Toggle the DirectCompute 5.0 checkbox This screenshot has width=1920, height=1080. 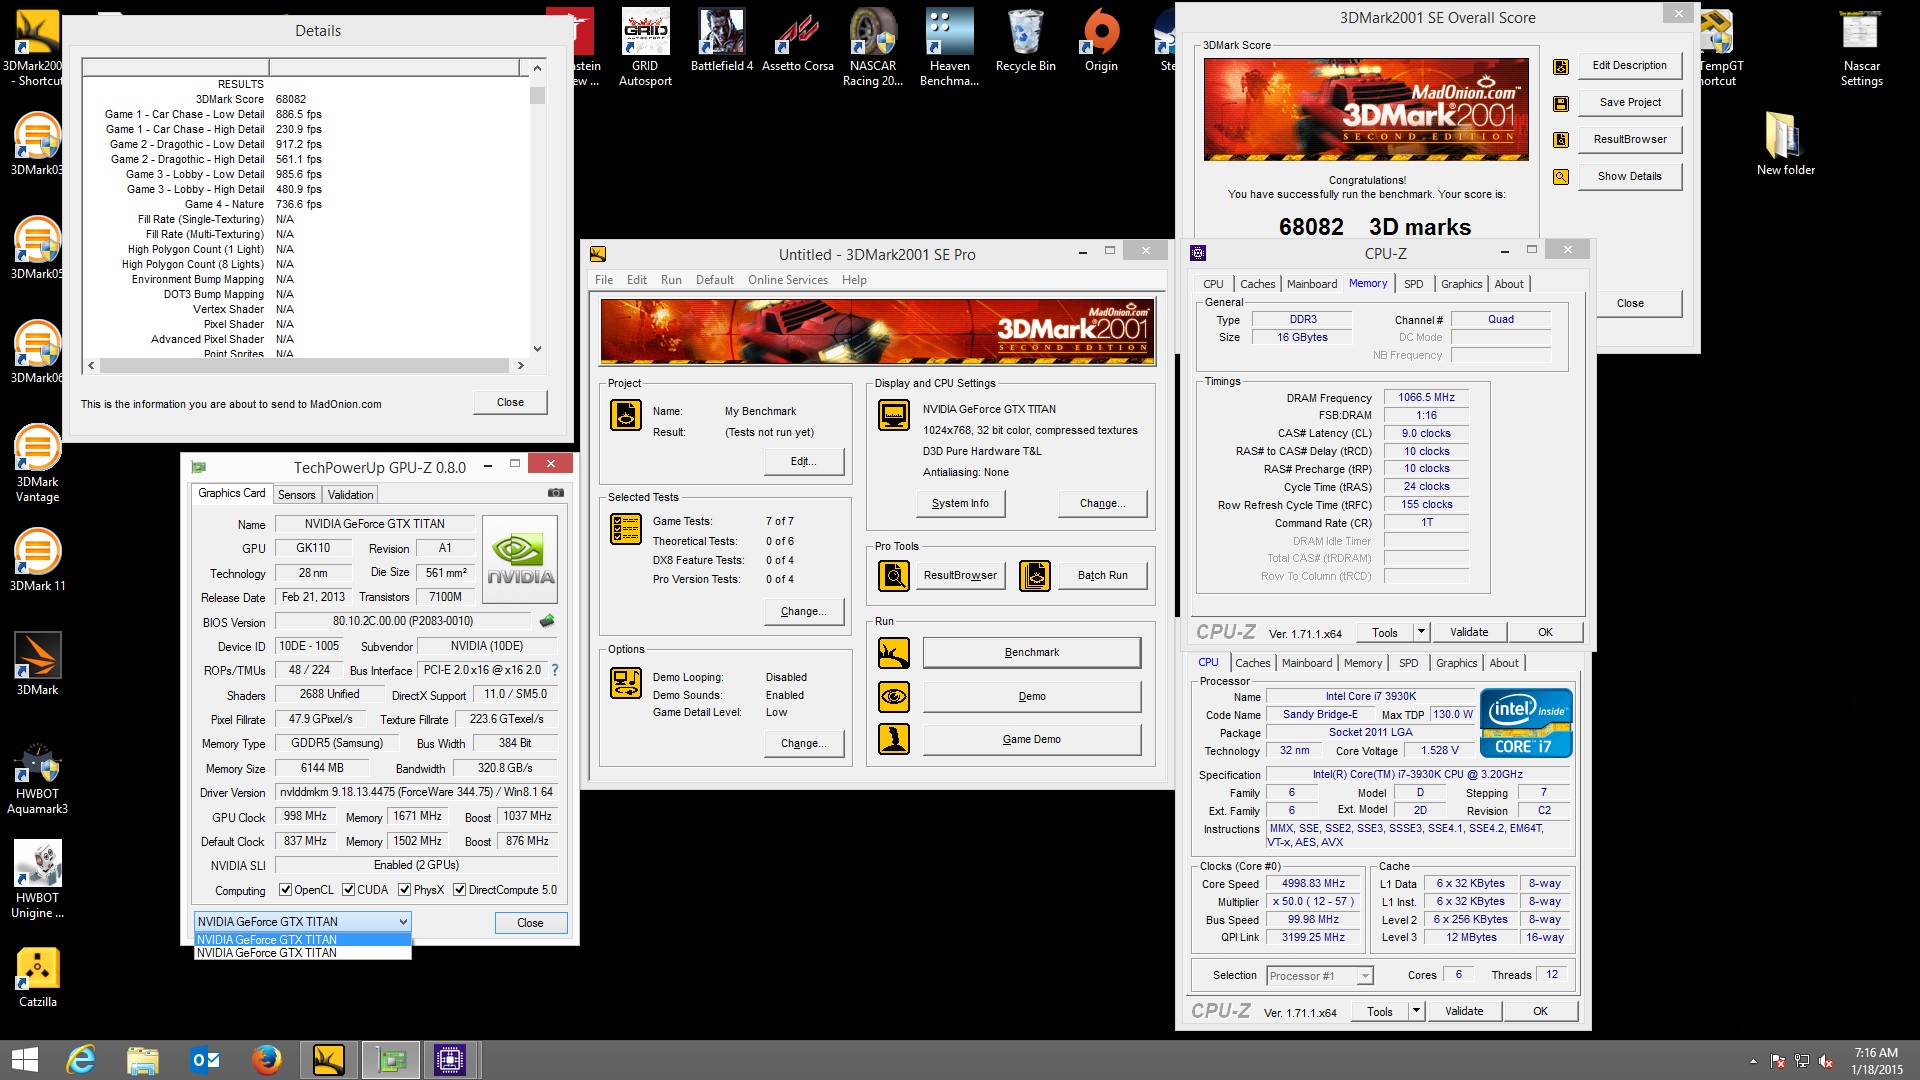459,890
